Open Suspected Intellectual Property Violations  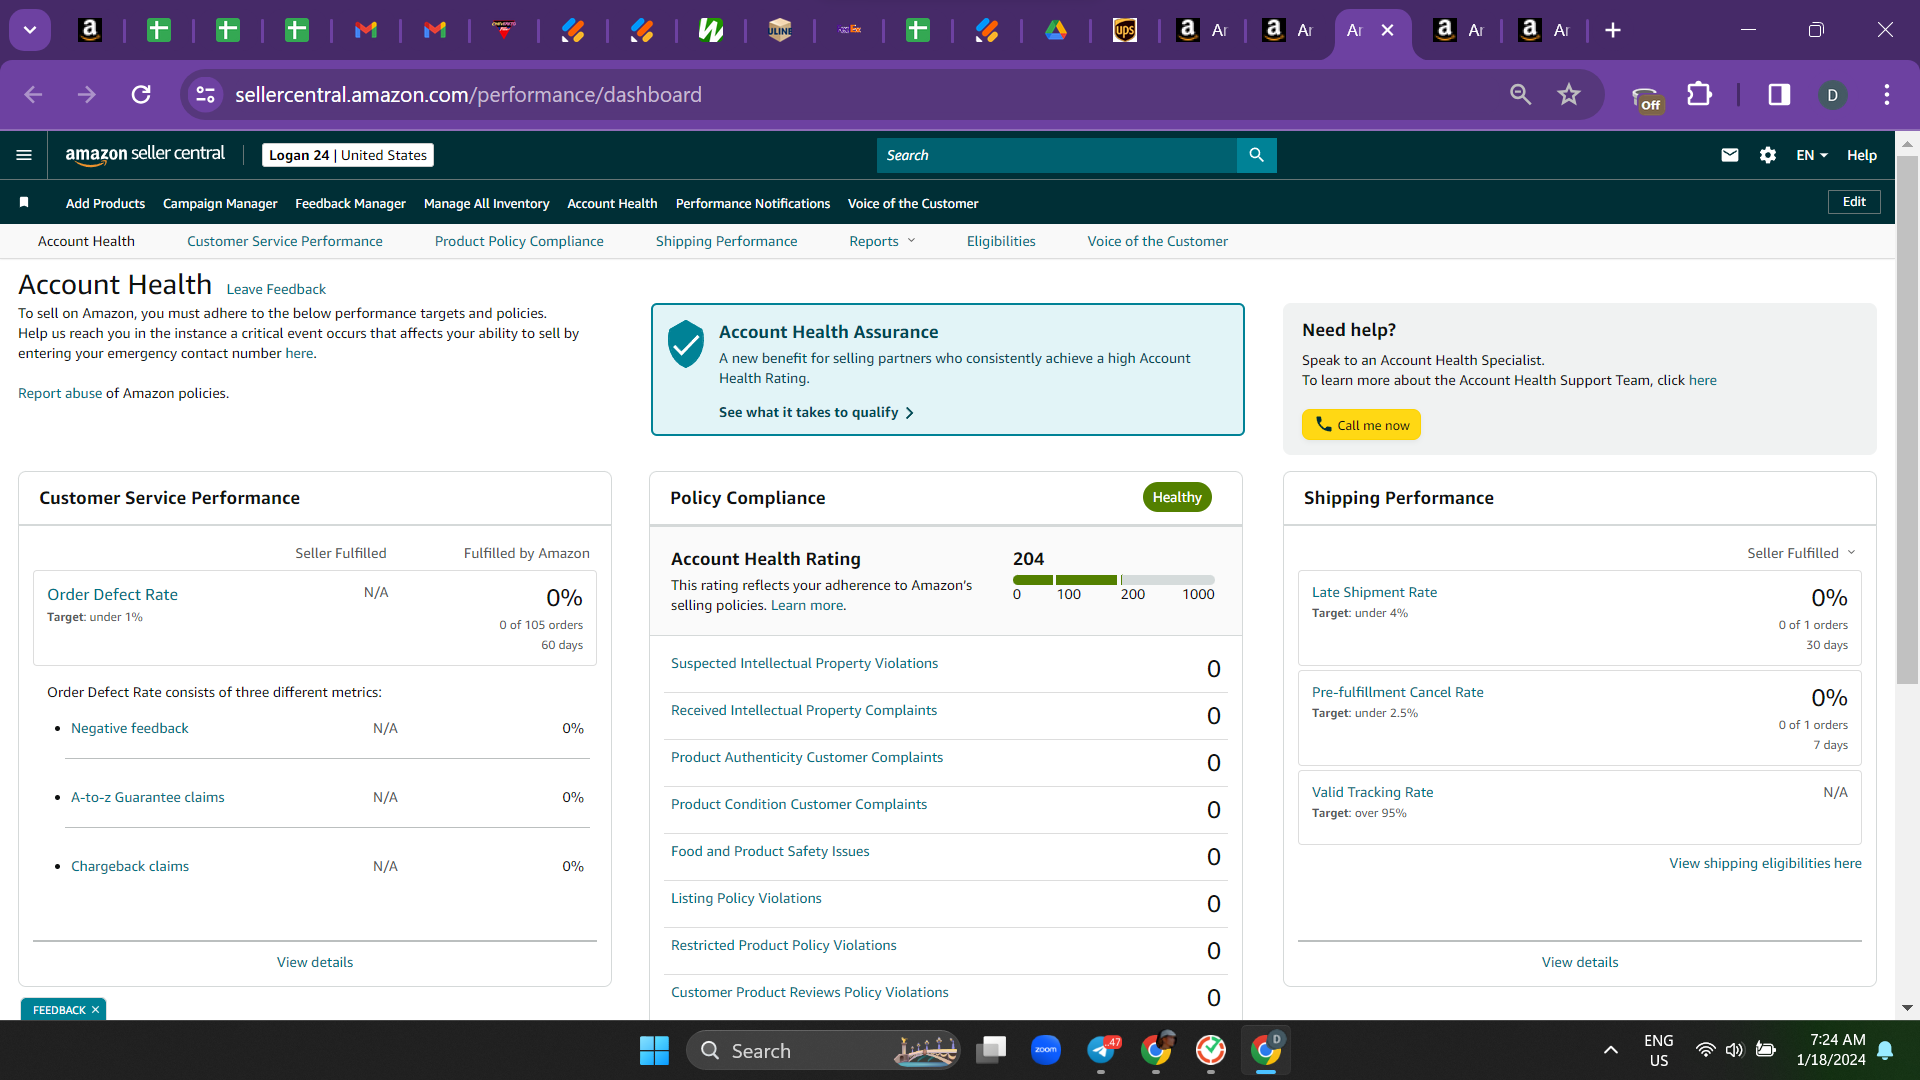804,663
